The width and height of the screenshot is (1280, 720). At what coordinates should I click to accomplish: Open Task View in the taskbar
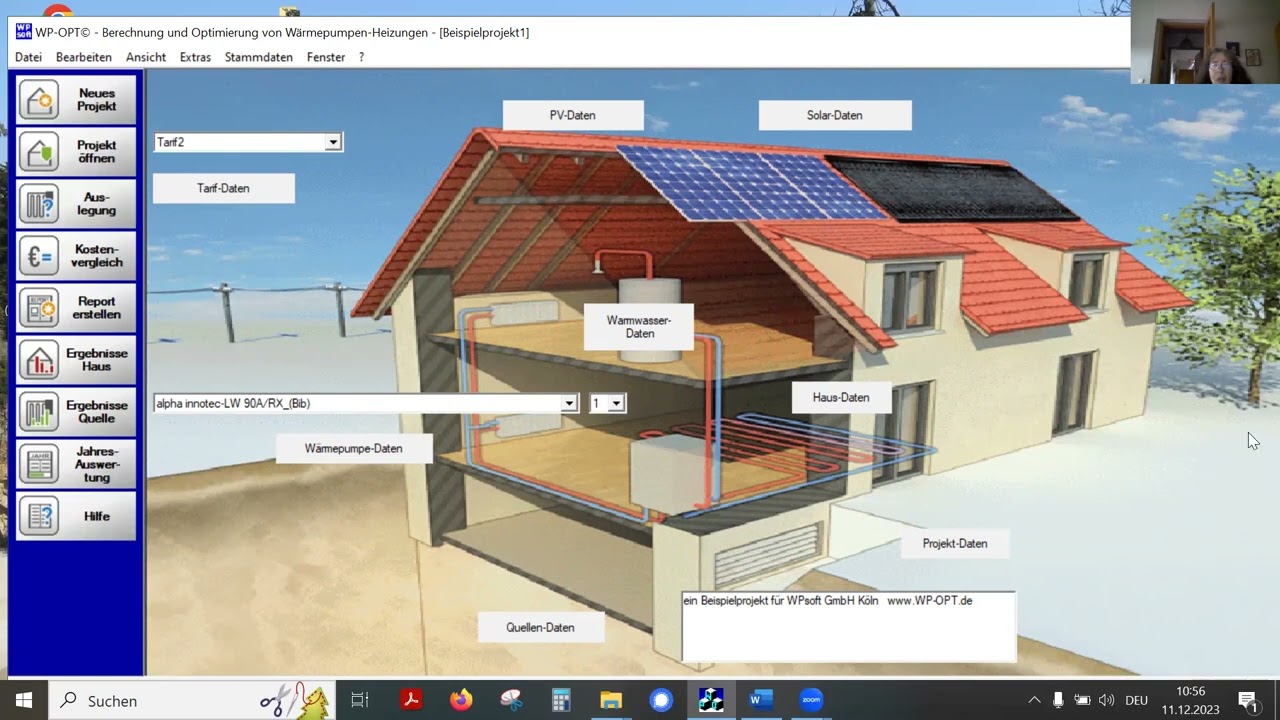point(360,700)
